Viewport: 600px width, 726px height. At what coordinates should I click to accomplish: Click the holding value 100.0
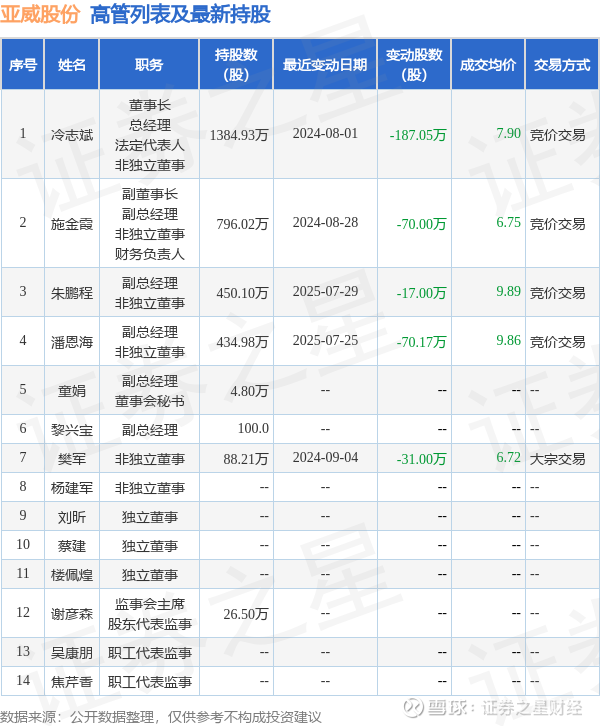pyautogui.click(x=253, y=428)
